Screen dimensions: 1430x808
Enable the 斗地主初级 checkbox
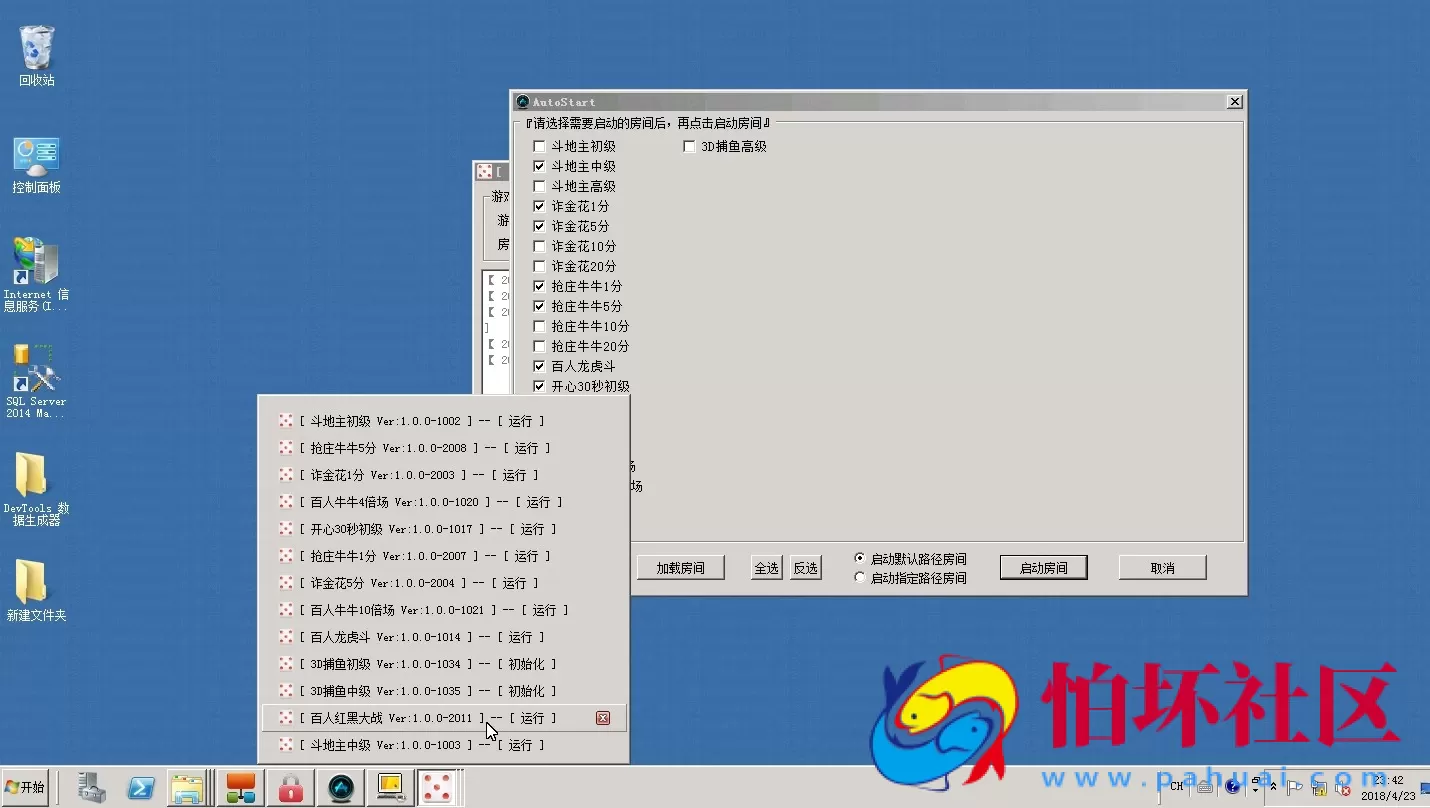click(x=537, y=145)
